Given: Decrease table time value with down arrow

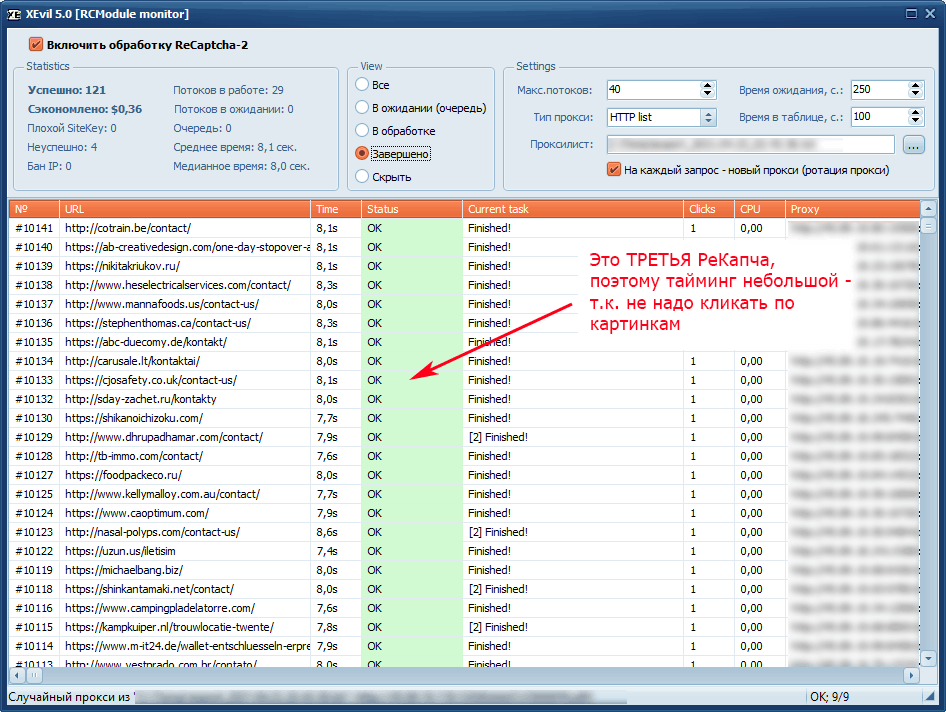Looking at the screenshot, I should point(916,121).
